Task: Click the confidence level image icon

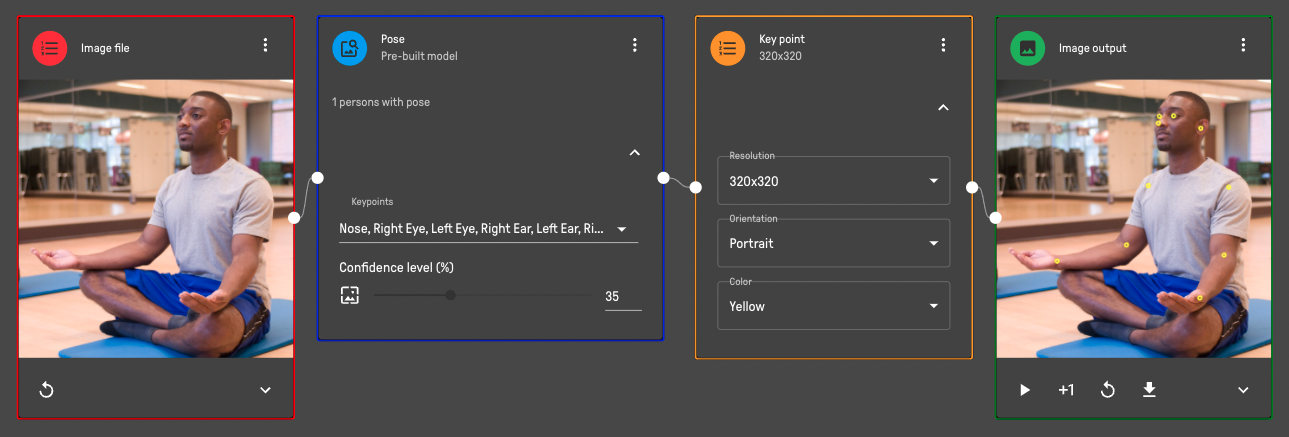Action: [349, 295]
